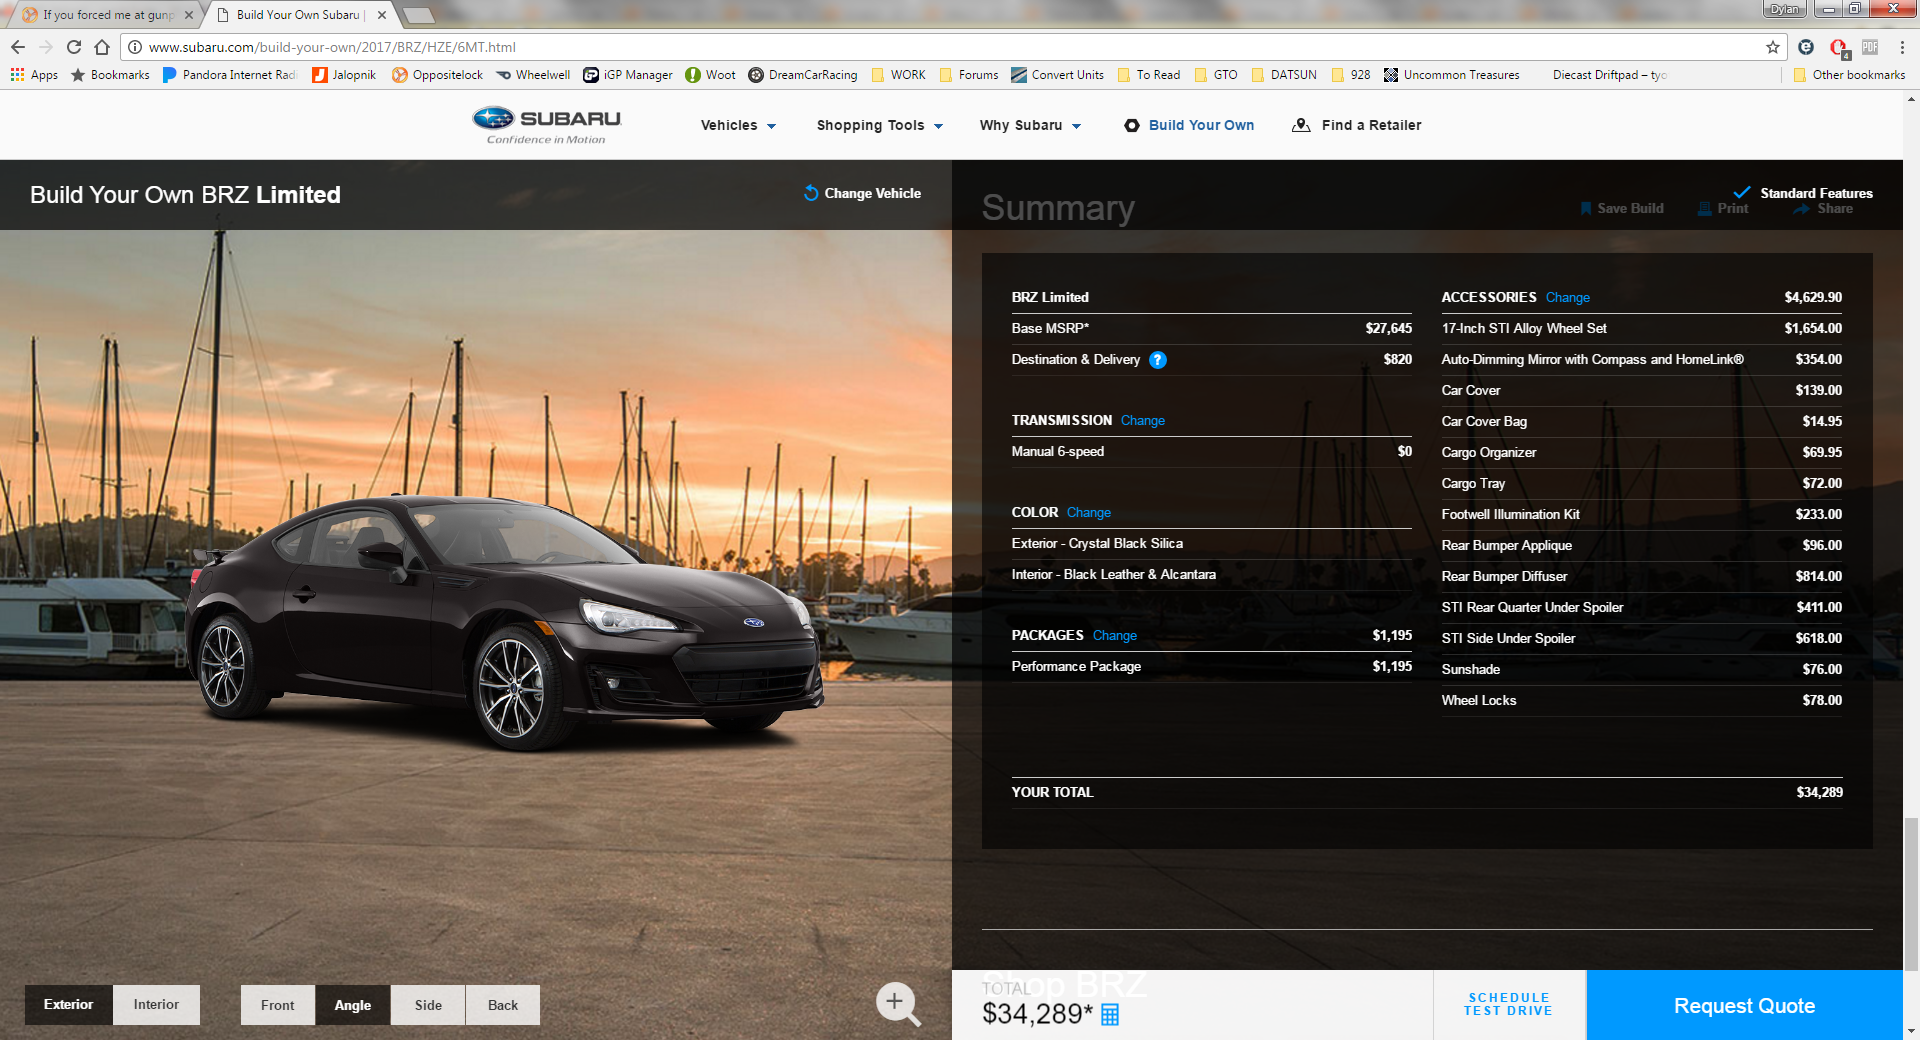The image size is (1920, 1040).
Task: Open Chrome three-dot menu
Action: click(1902, 47)
